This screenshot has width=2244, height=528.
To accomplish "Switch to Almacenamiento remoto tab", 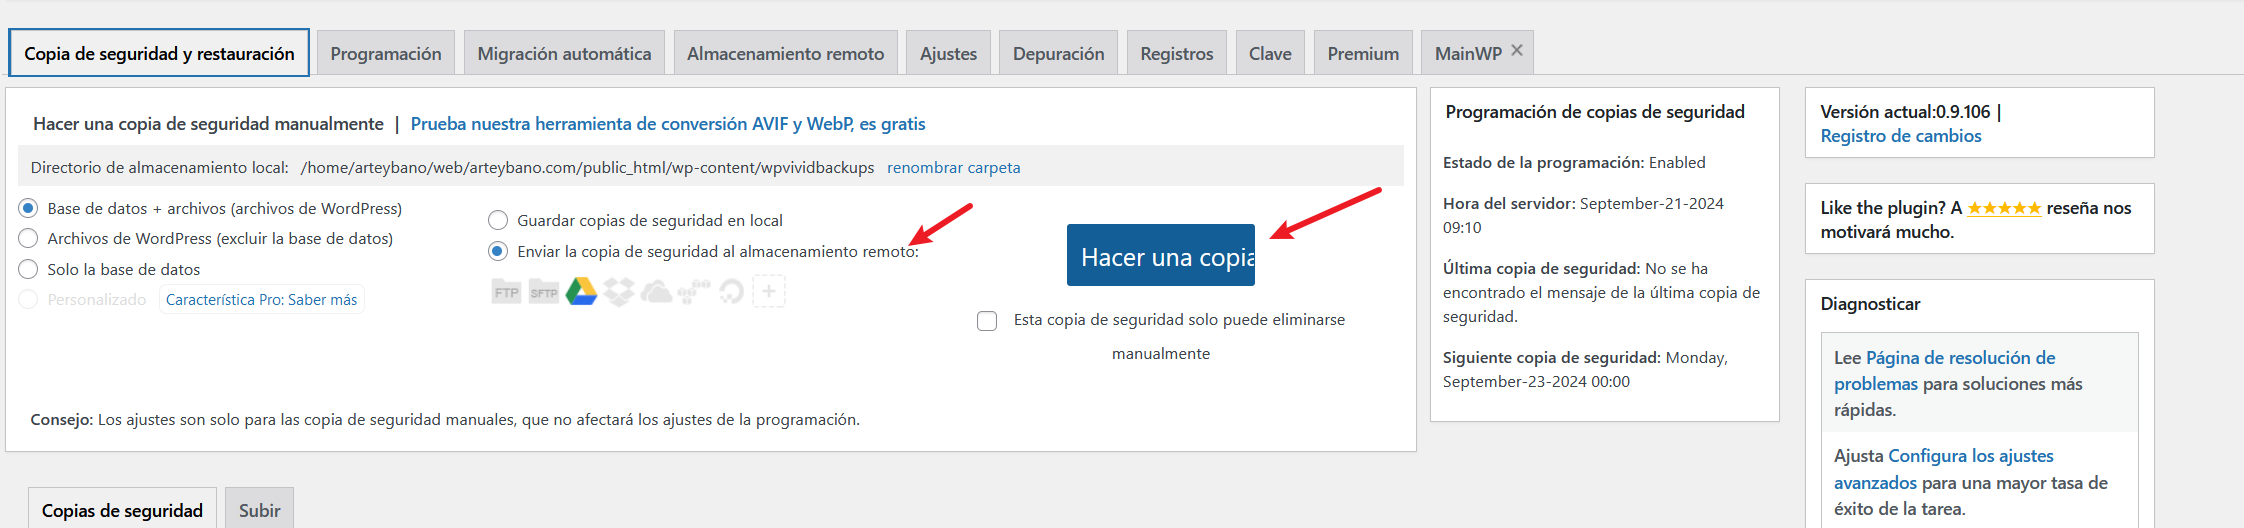I will (x=785, y=53).
